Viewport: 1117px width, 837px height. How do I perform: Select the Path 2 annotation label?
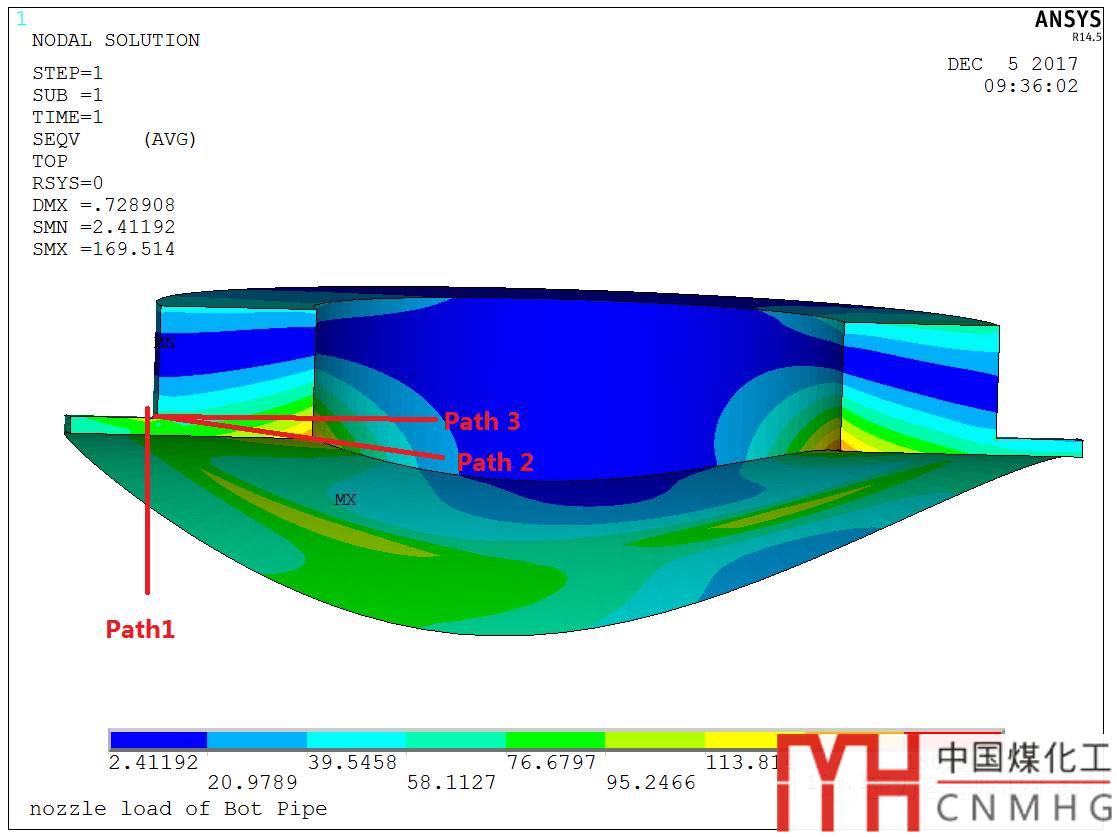tap(495, 462)
